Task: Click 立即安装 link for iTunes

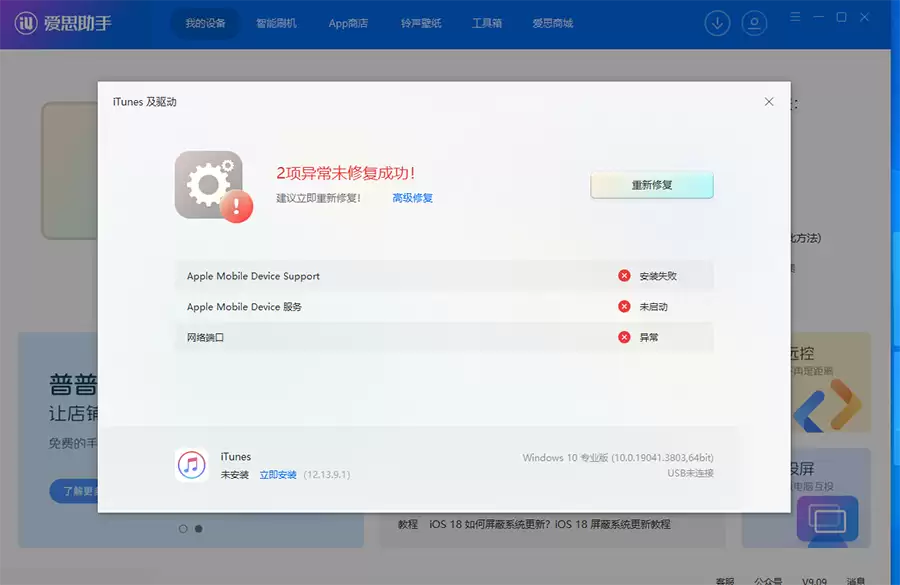Action: coord(278,475)
